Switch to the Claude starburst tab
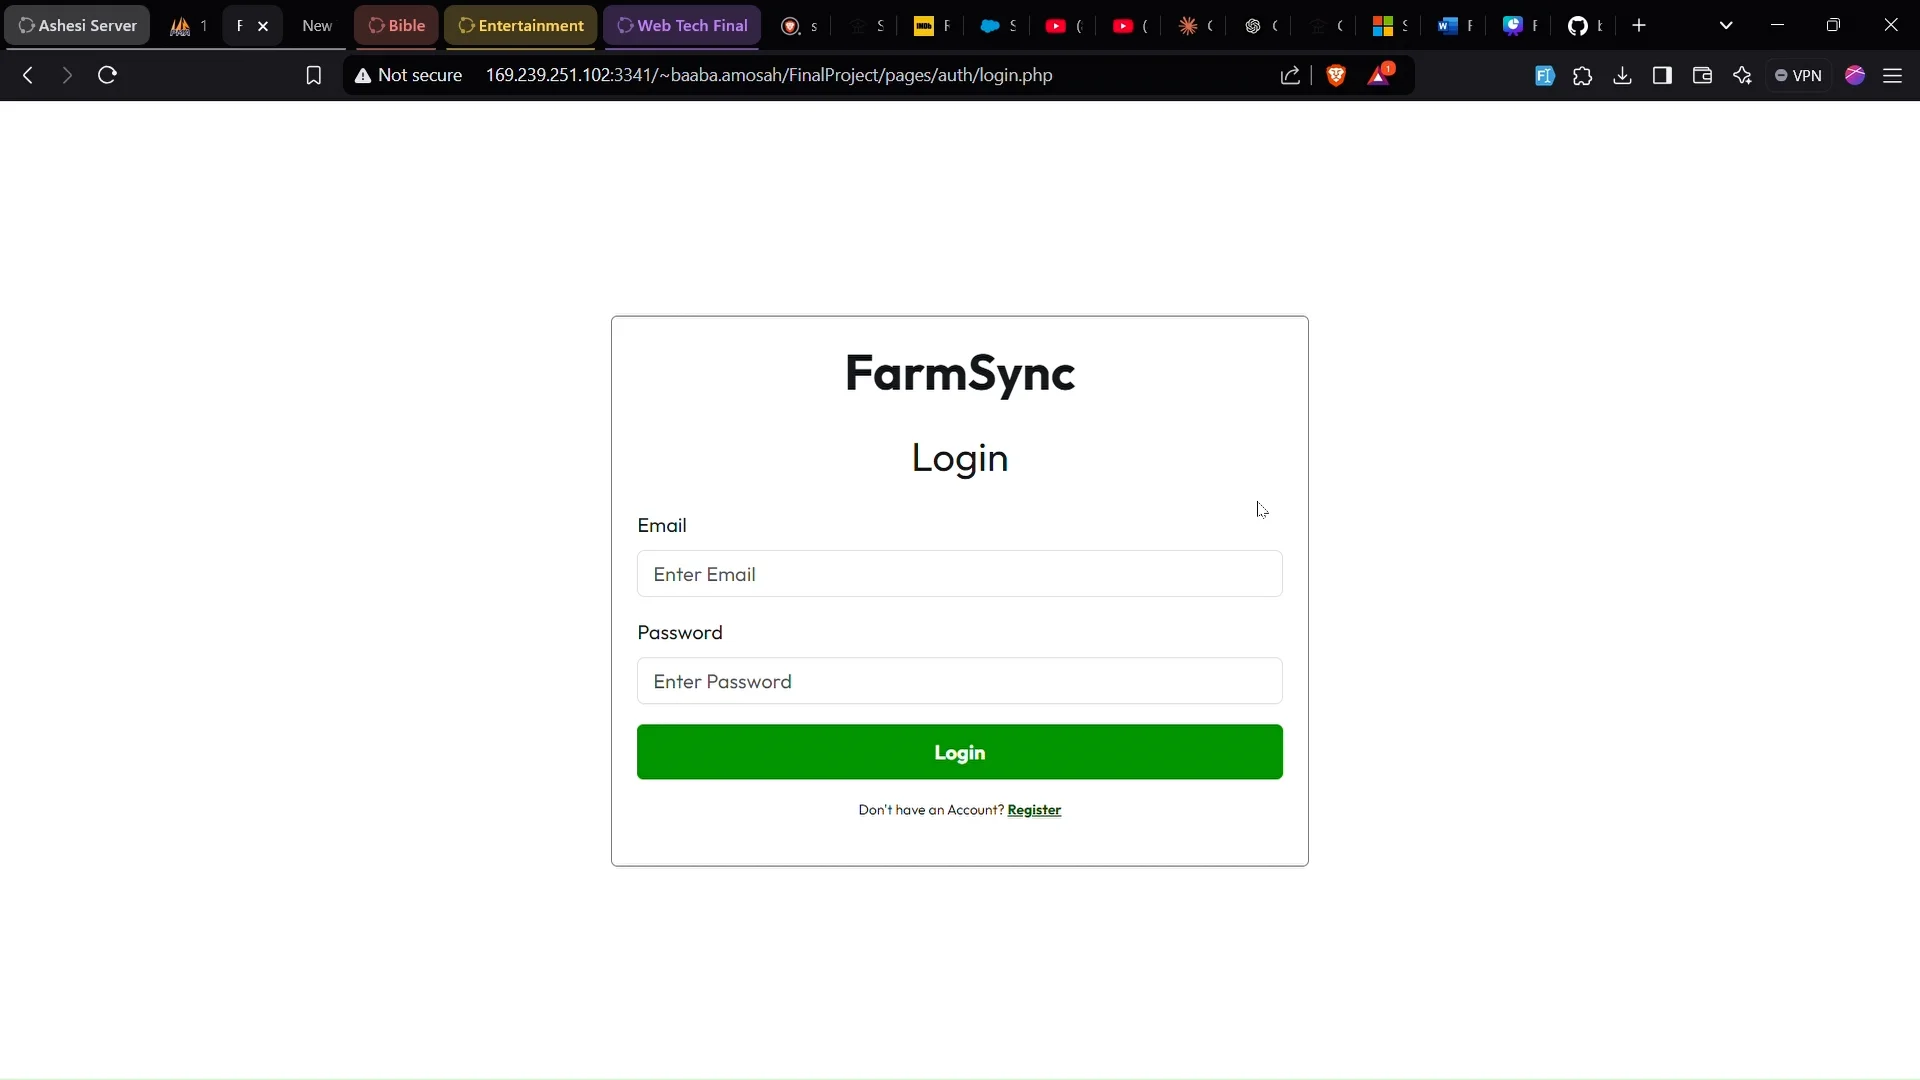The image size is (1920, 1080). click(1195, 26)
